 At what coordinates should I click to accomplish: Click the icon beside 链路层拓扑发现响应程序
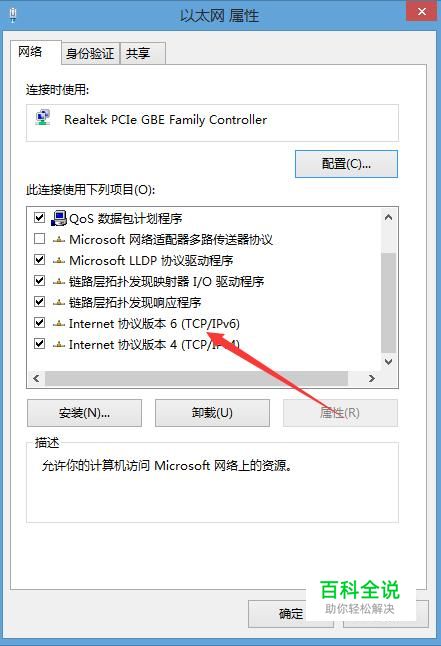[x=59, y=302]
